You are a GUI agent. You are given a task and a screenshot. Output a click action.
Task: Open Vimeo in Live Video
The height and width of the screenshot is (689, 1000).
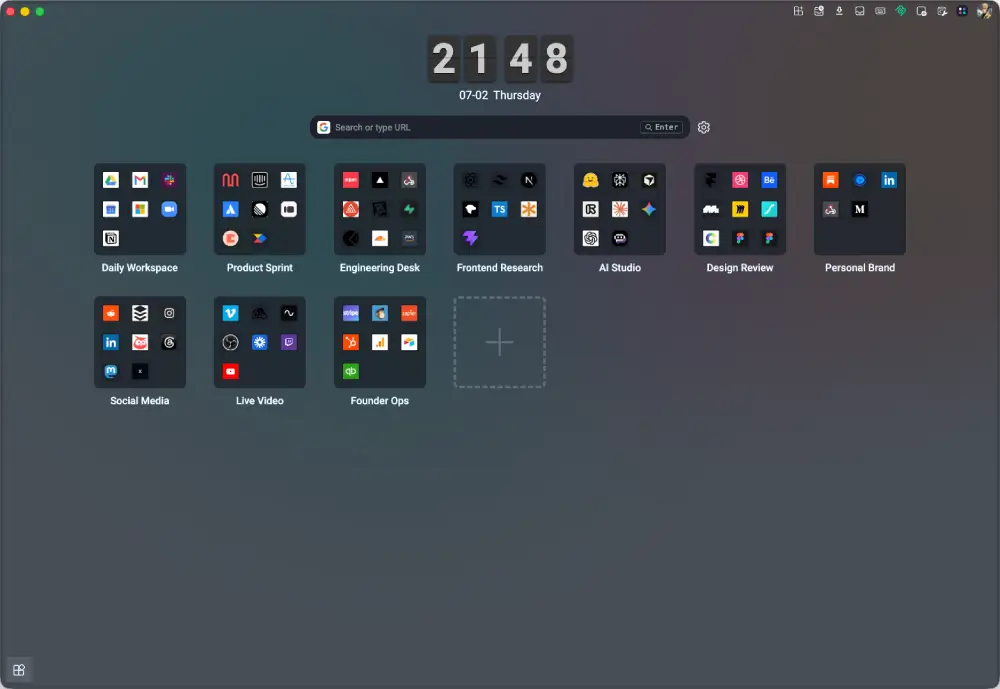[x=230, y=313]
